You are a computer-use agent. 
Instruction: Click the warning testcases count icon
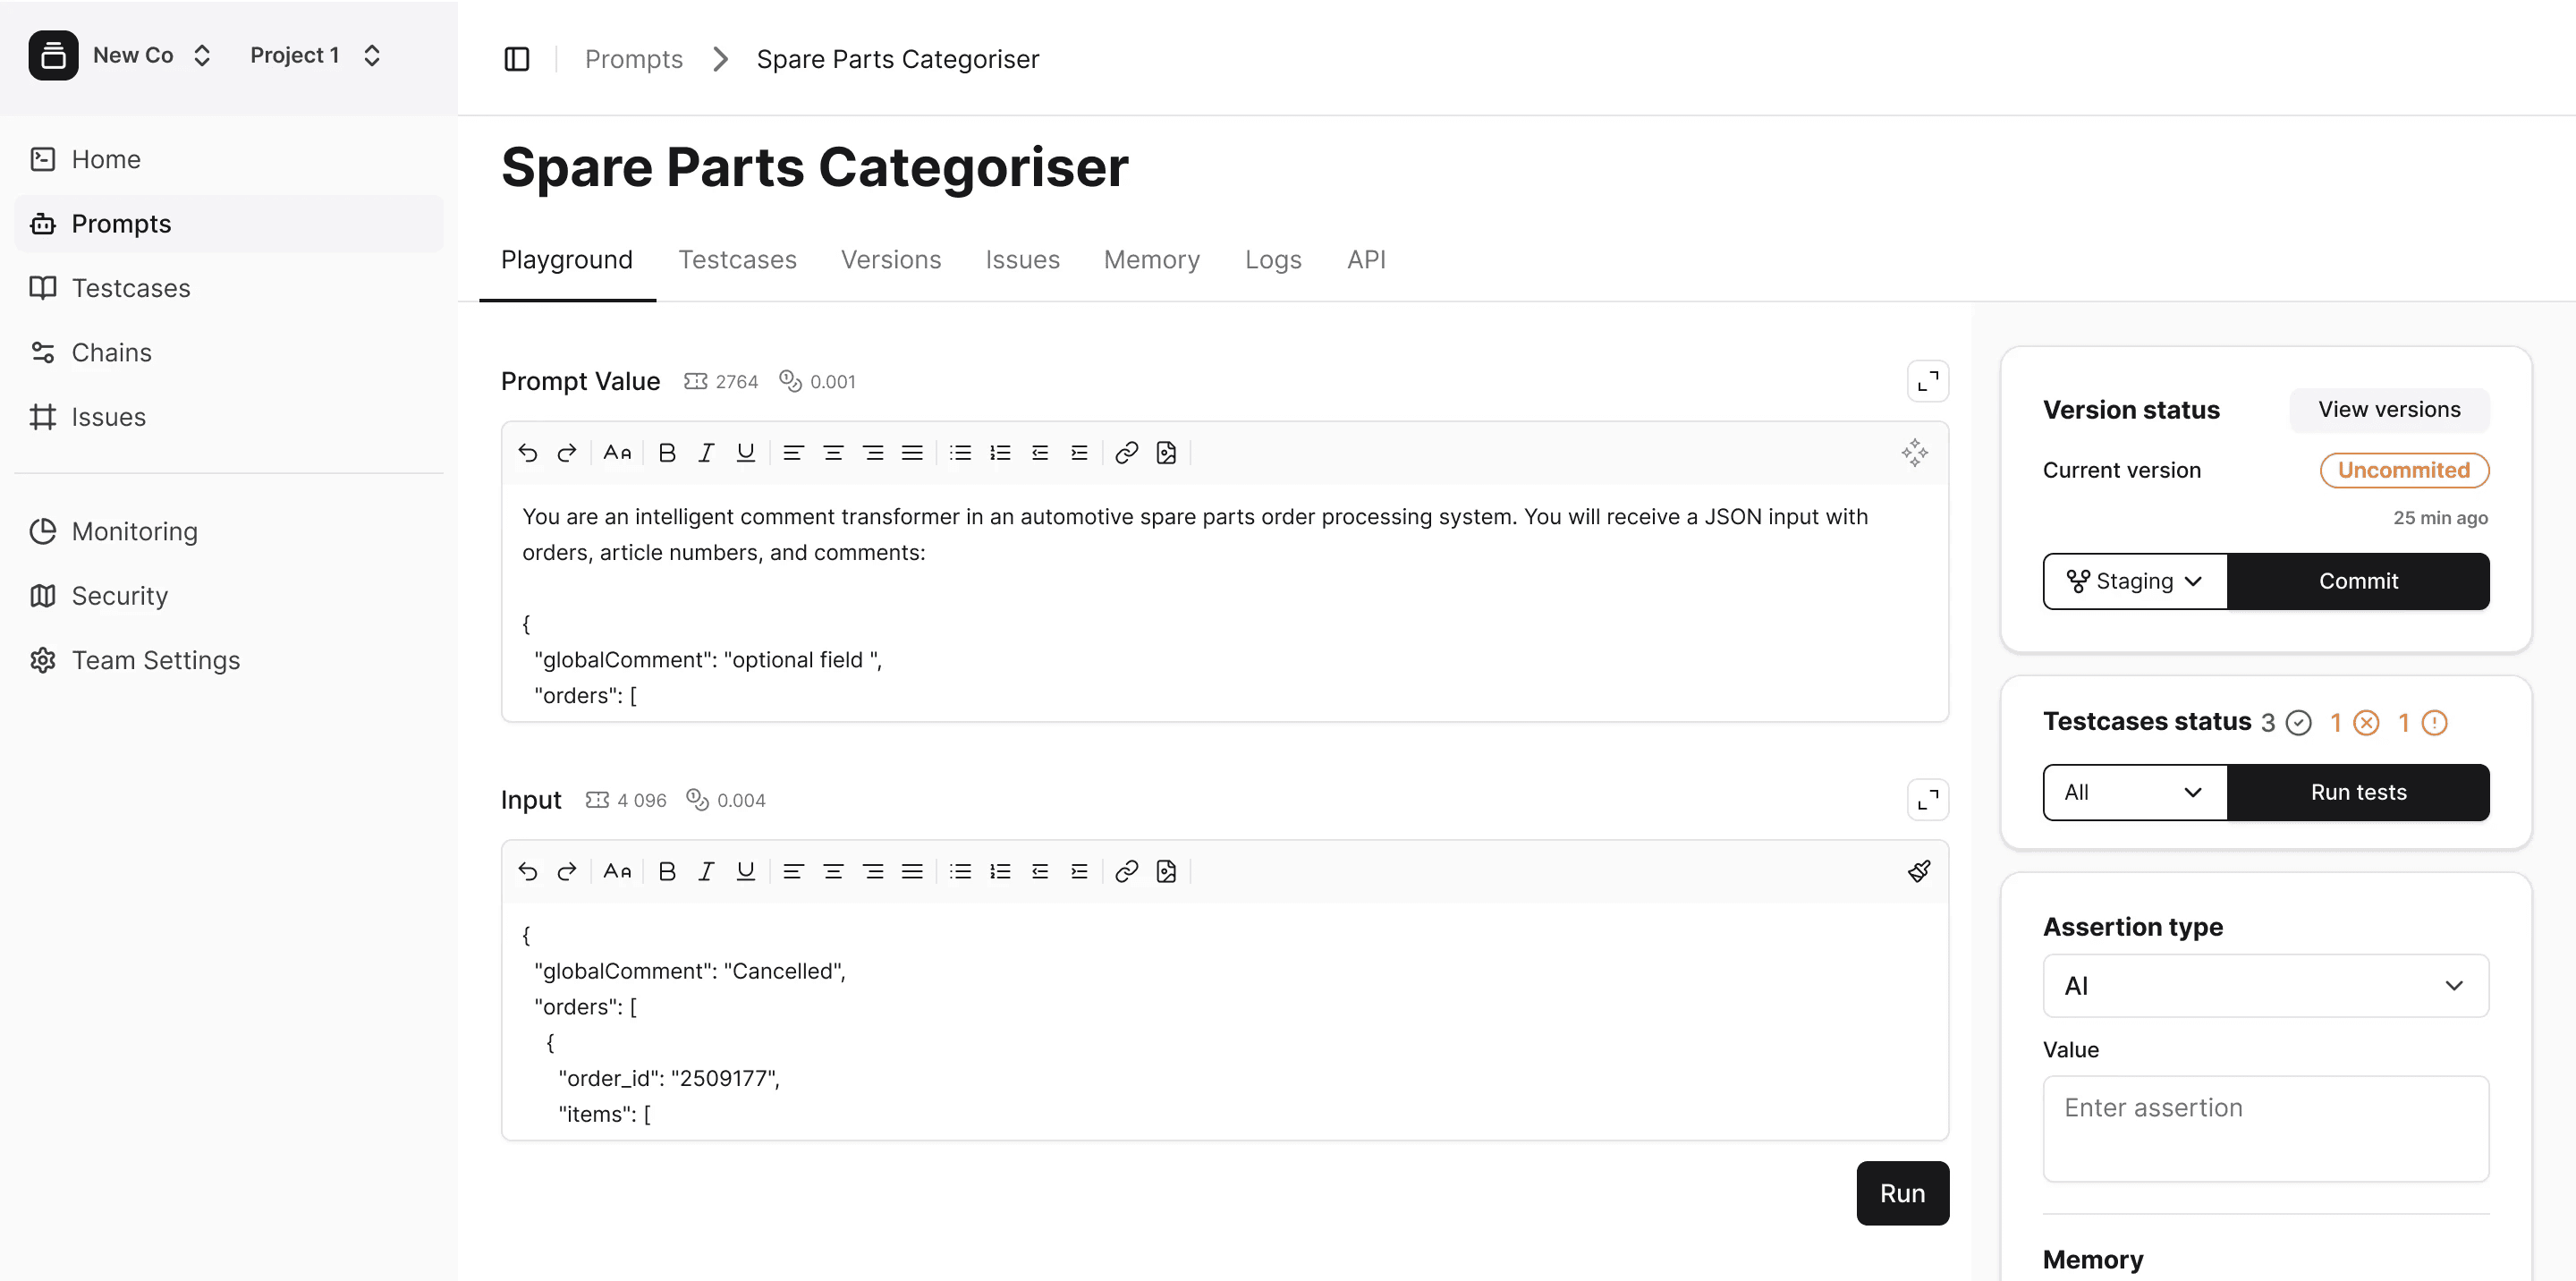tap(2434, 722)
